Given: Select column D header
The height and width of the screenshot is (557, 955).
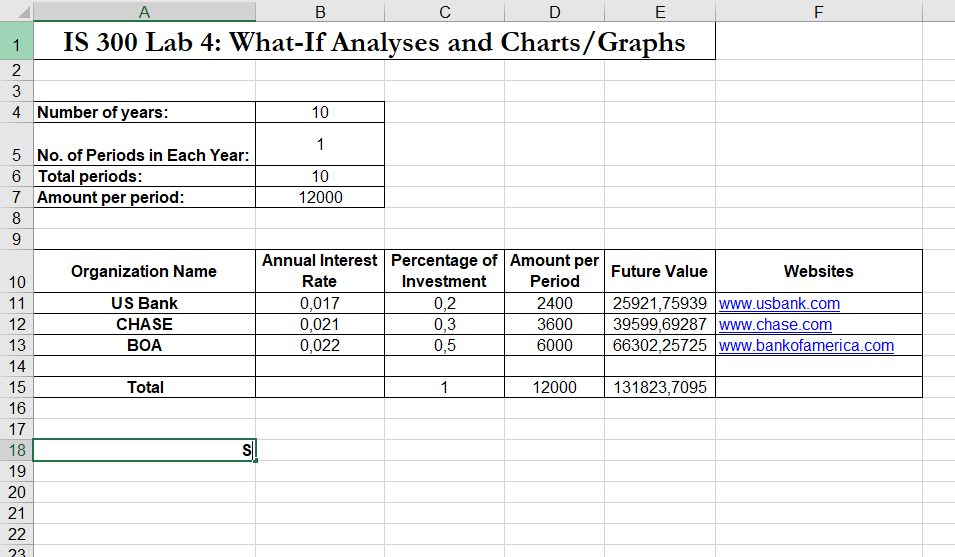Looking at the screenshot, I should [554, 12].
